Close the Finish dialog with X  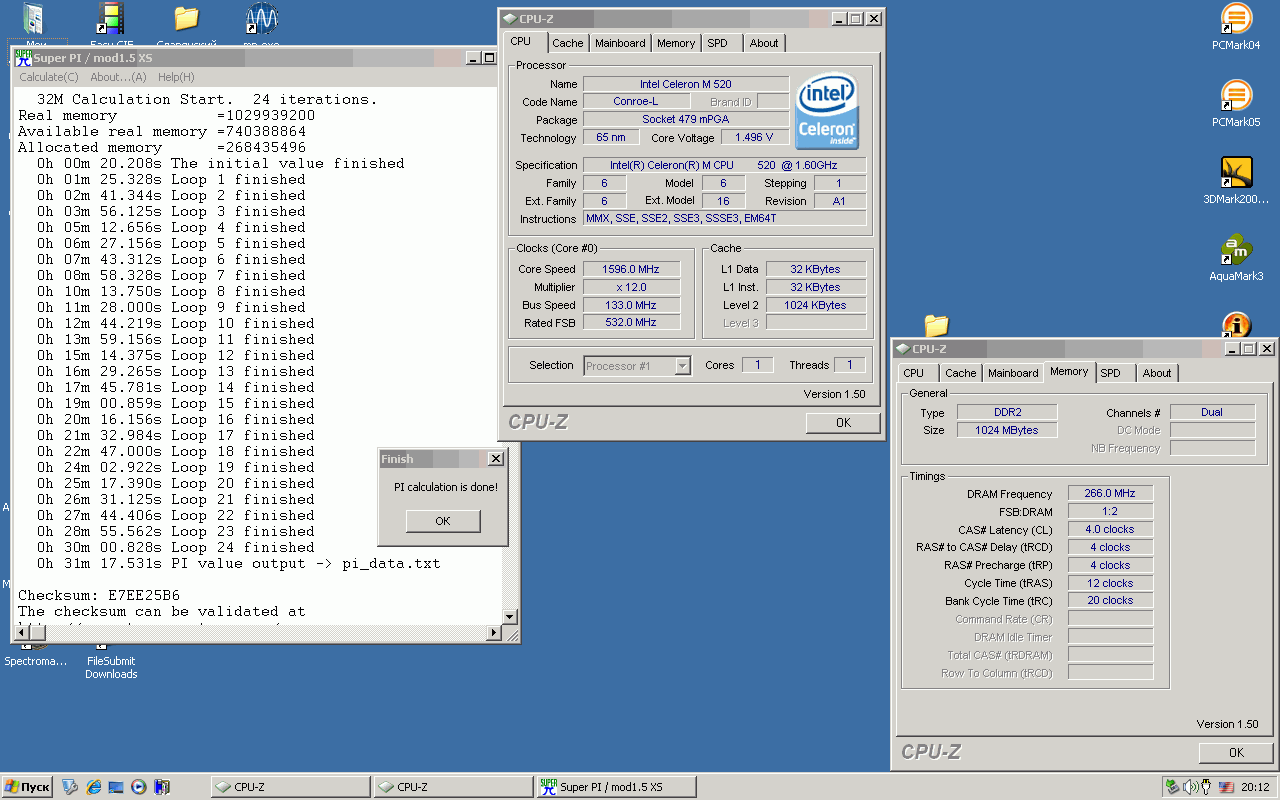(495, 459)
